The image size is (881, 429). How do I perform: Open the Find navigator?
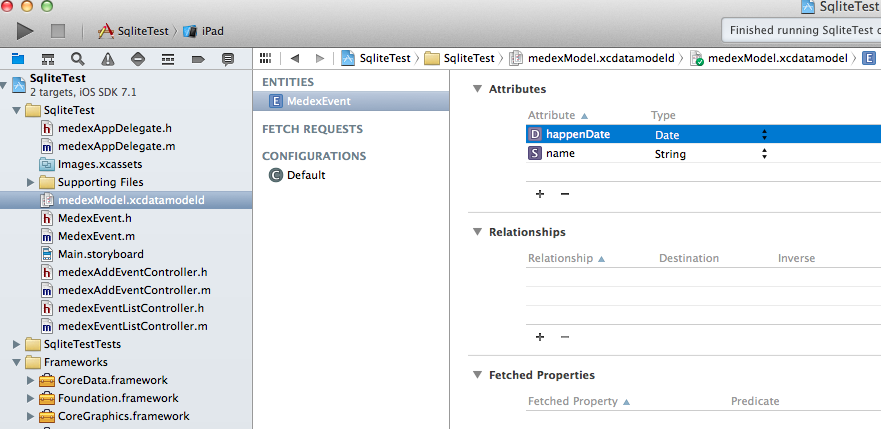click(x=78, y=58)
